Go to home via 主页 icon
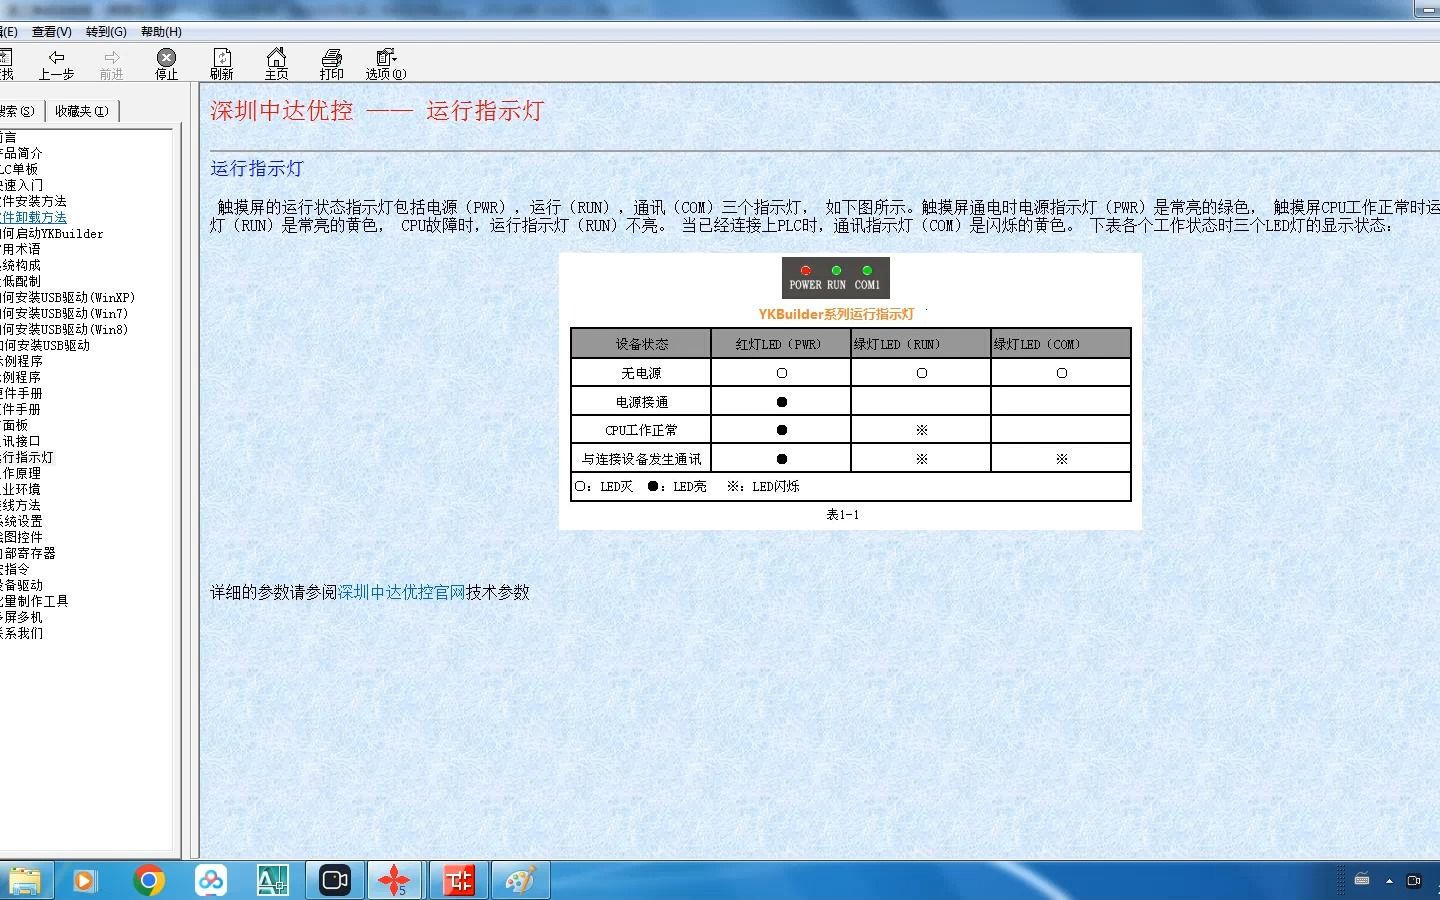This screenshot has height=900, width=1440. coord(276,64)
